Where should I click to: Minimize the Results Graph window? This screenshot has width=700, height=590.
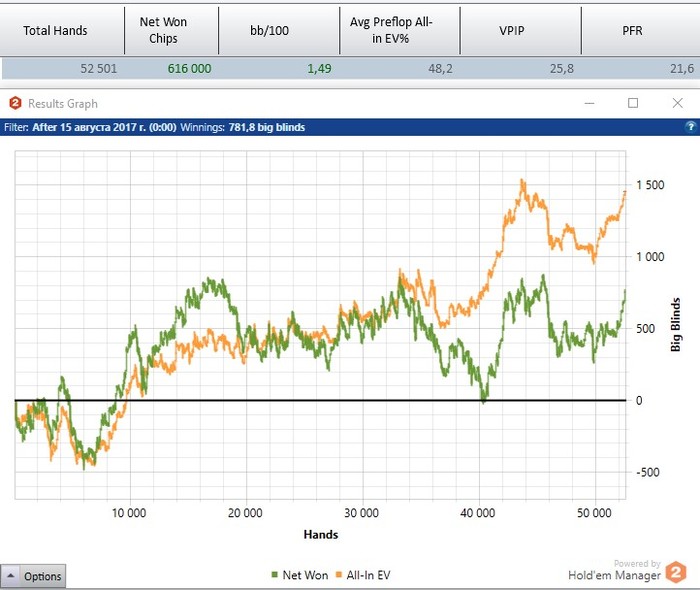tap(589, 103)
